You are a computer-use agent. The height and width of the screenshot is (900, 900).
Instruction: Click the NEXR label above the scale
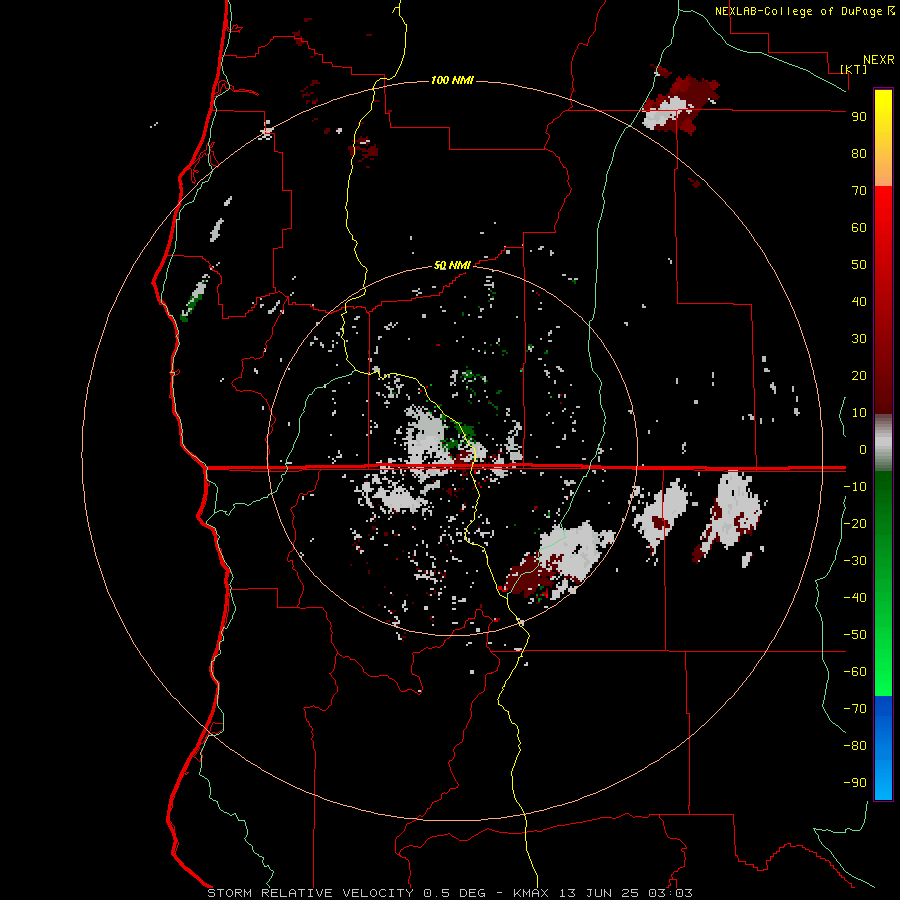tap(879, 60)
